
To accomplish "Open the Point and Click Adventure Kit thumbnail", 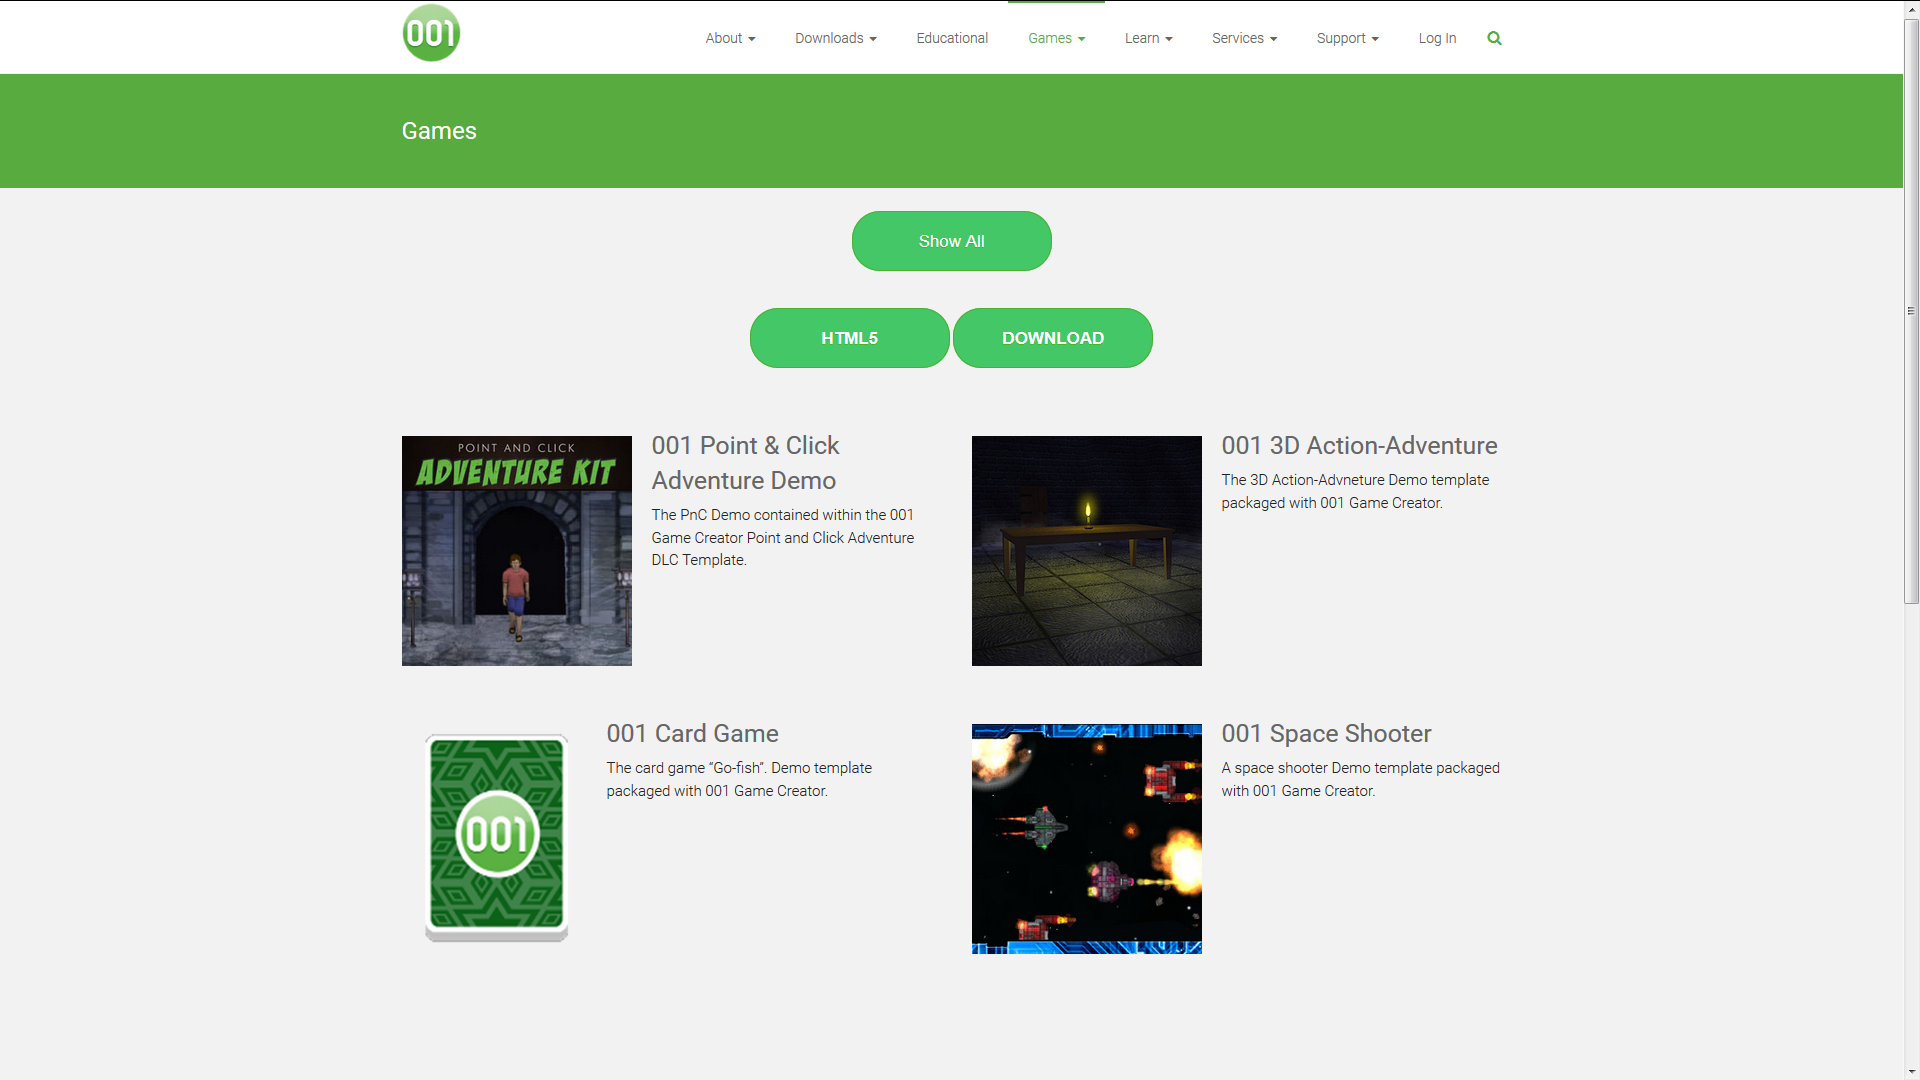I will [517, 551].
